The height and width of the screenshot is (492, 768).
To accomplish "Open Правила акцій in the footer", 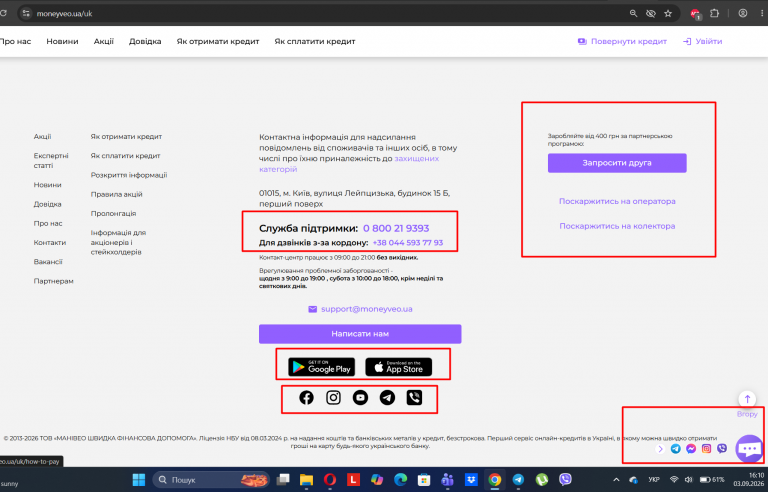I will click(117, 194).
